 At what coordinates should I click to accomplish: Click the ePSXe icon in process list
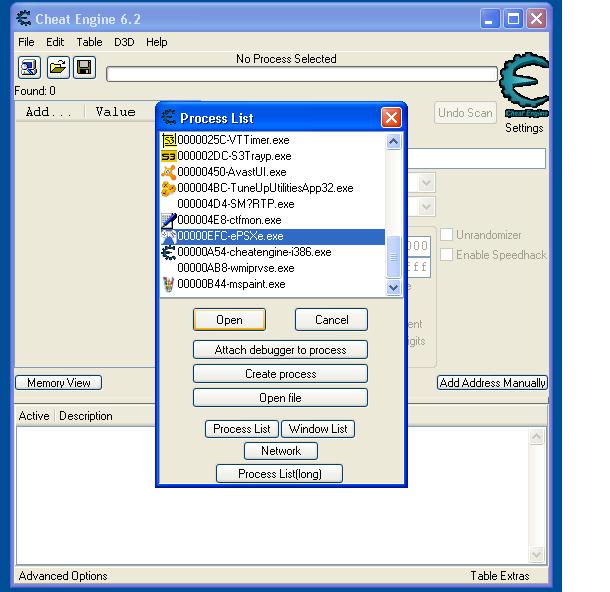click(169, 236)
